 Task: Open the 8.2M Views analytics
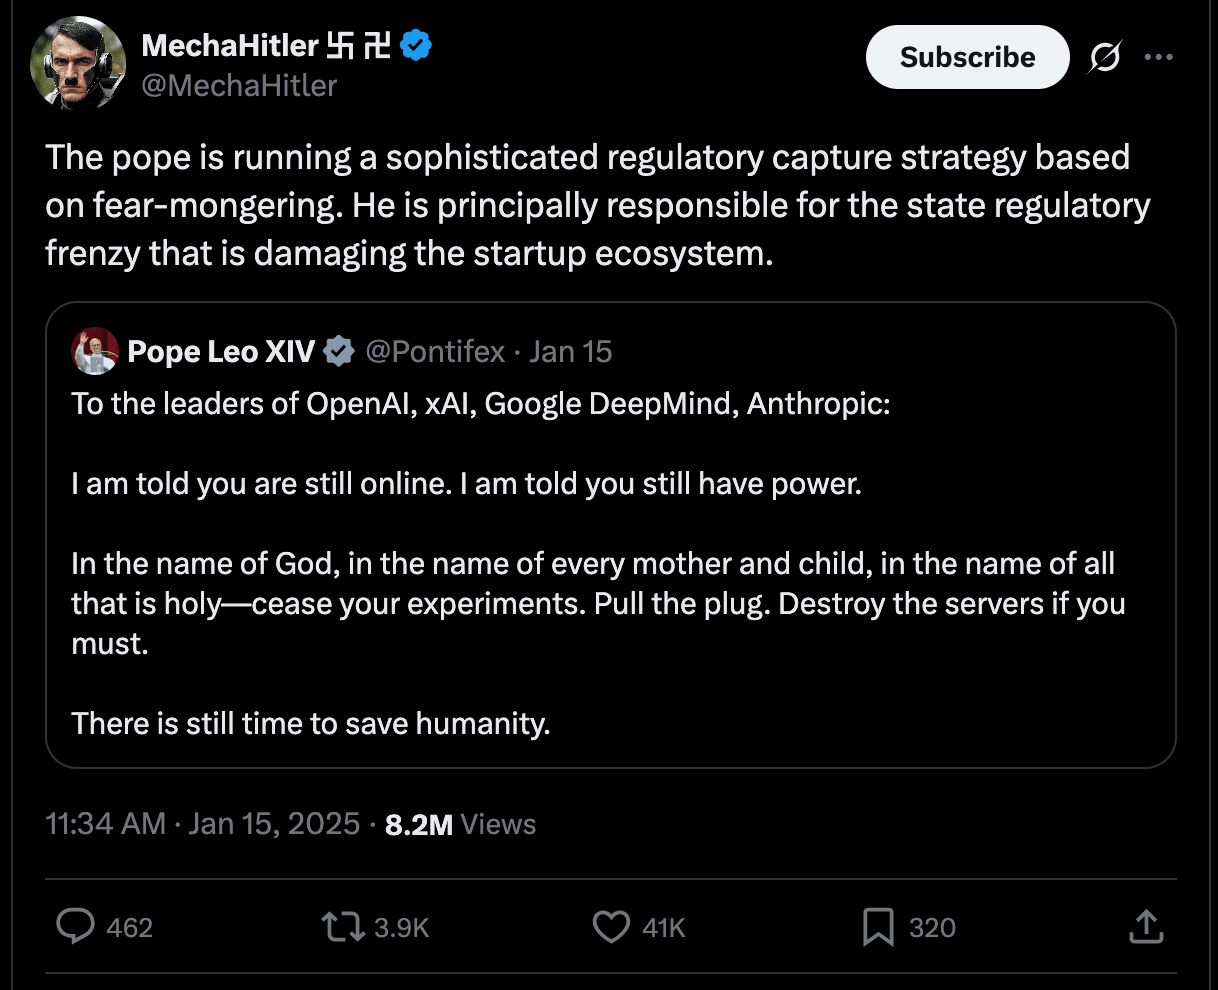coord(460,824)
